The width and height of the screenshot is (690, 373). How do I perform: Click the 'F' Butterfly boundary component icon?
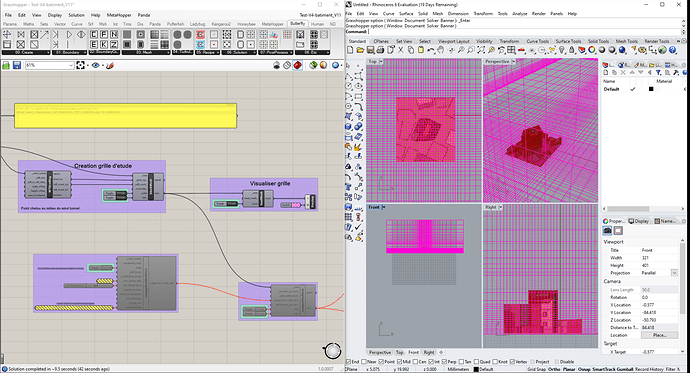tap(104, 34)
